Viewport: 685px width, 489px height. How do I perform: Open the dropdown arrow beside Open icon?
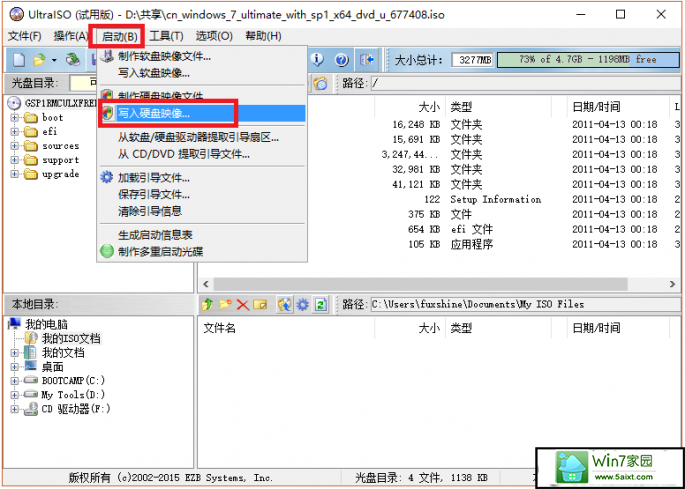coord(54,60)
